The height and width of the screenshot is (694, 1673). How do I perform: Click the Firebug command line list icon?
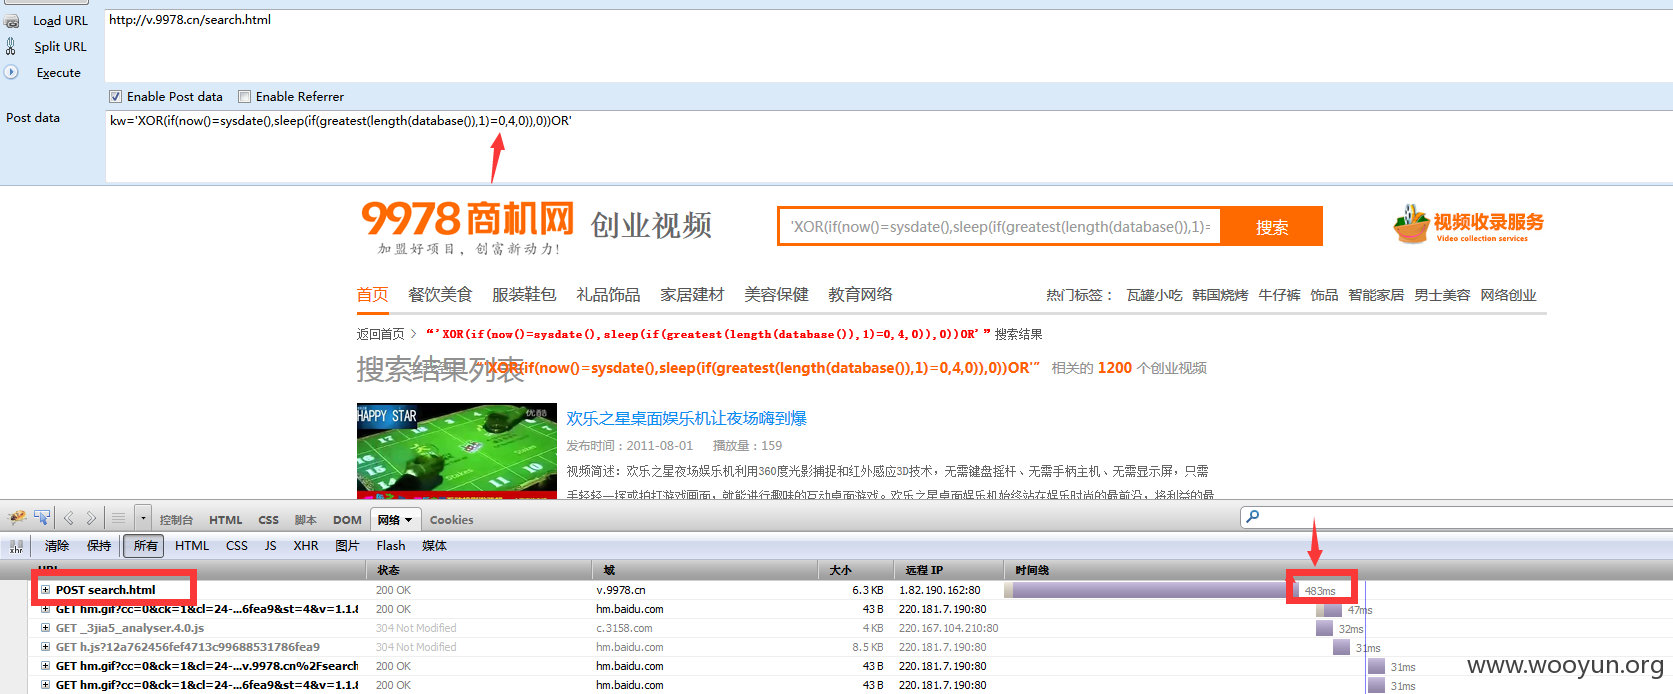click(x=119, y=518)
